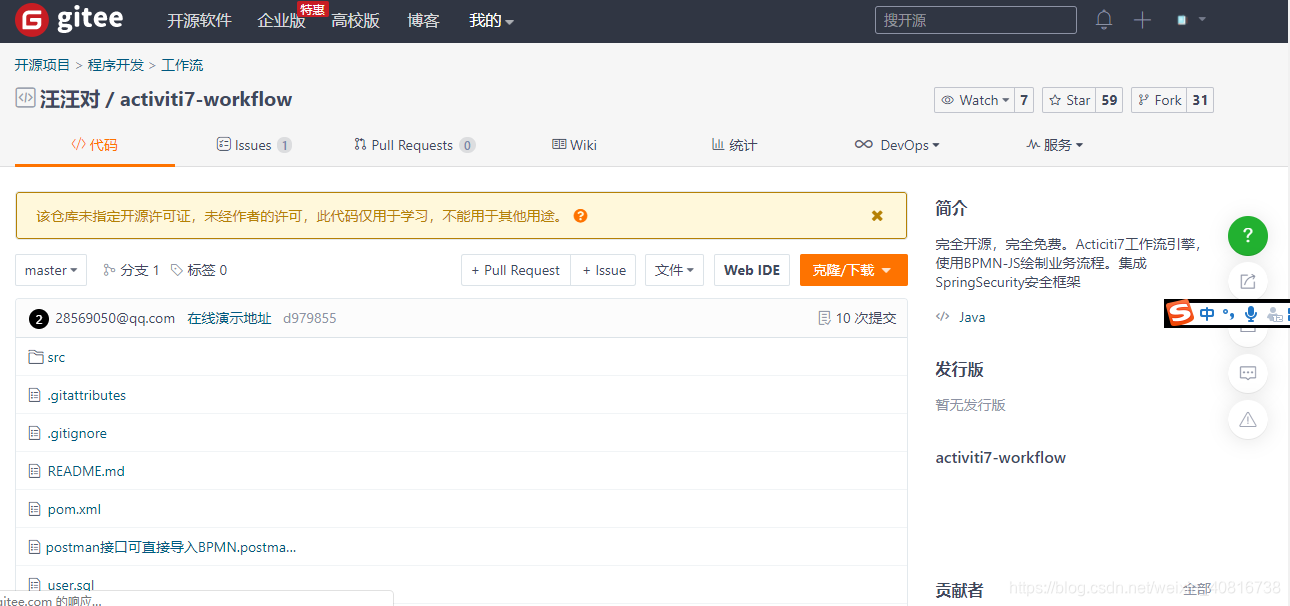Open the postman接口 BPMN file
1290x606 pixels.
tap(171, 547)
